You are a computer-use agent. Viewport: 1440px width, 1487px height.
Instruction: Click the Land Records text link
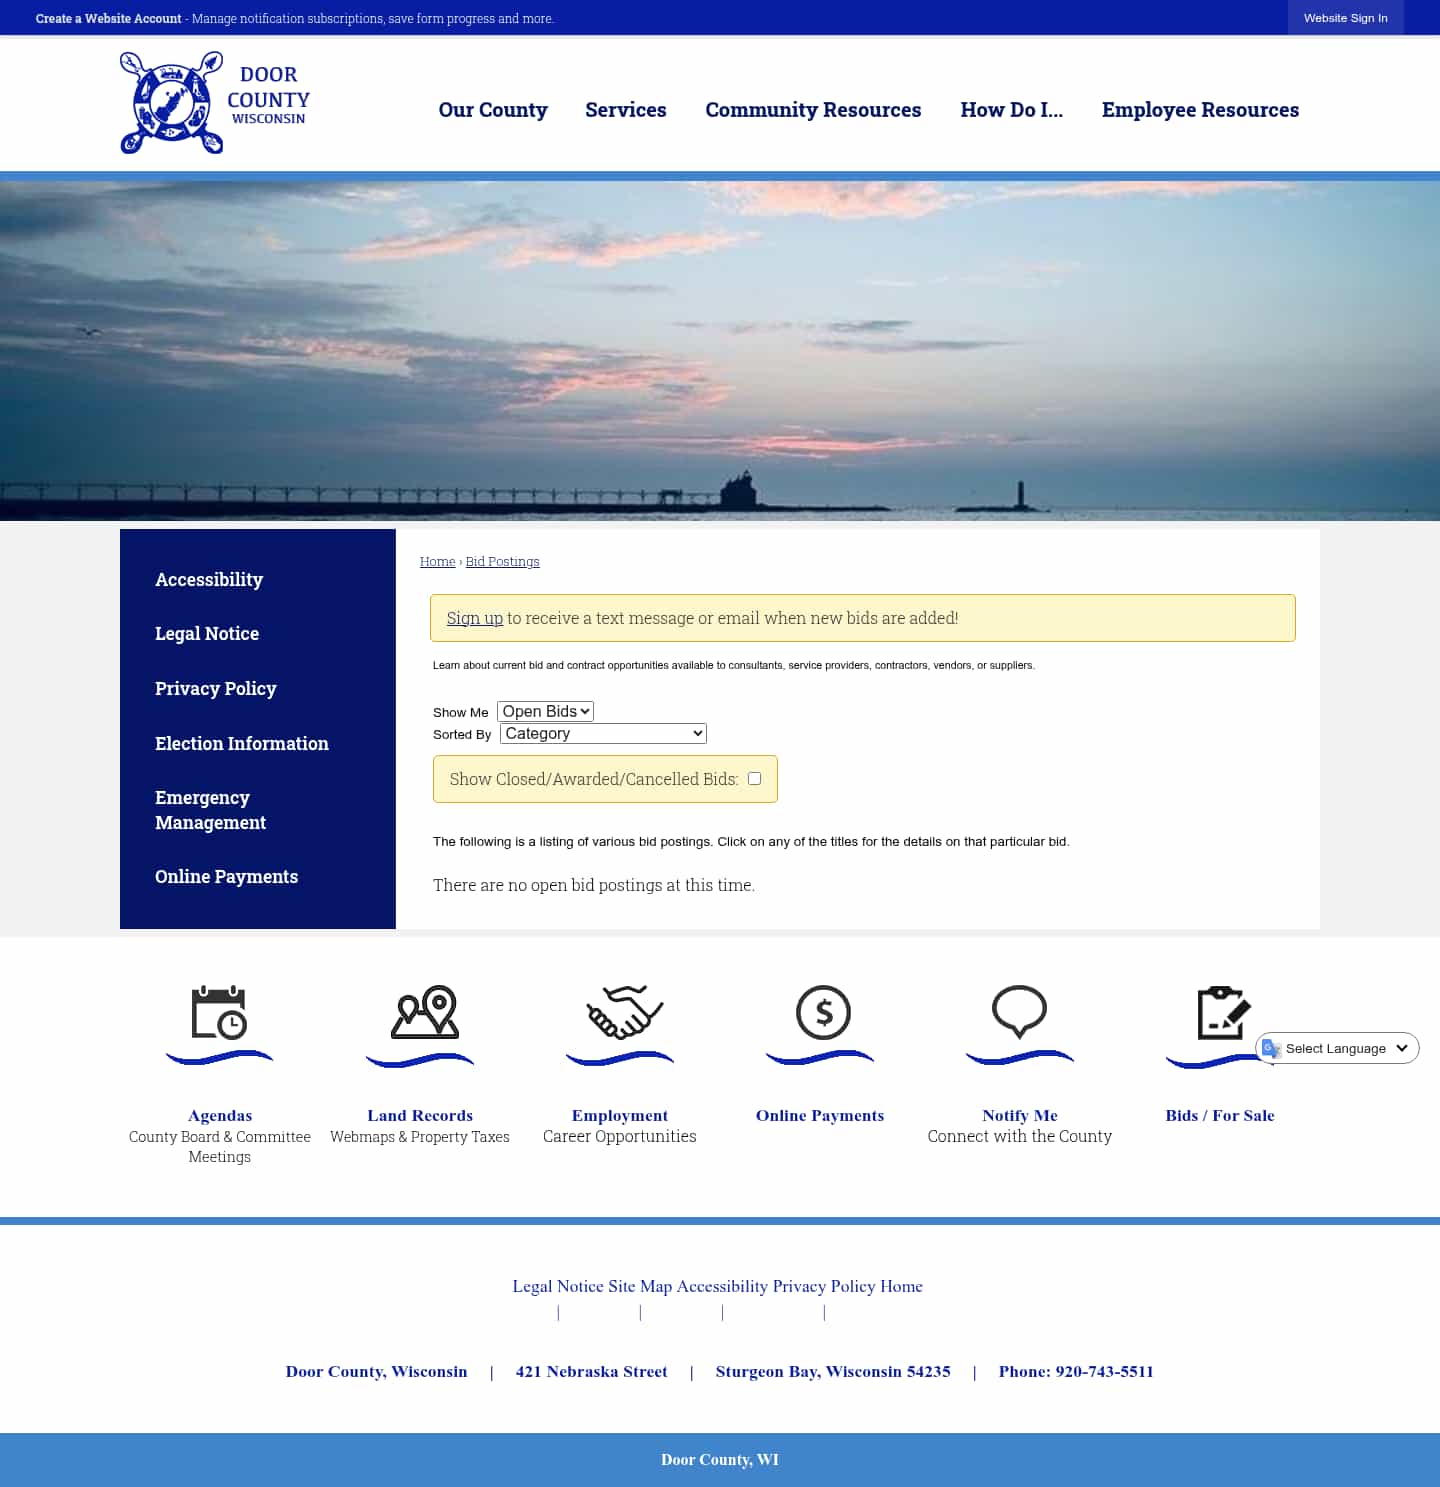(420, 1116)
